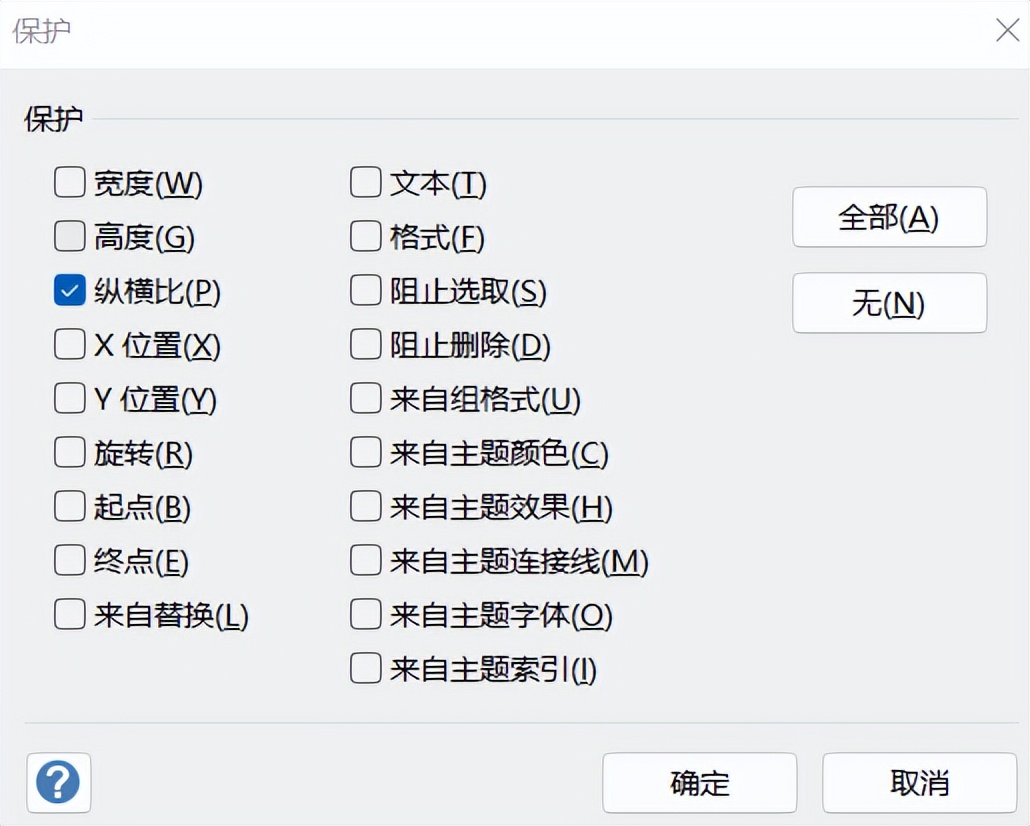Check the X 位置(X) option
The height and width of the screenshot is (826, 1030).
click(70, 344)
